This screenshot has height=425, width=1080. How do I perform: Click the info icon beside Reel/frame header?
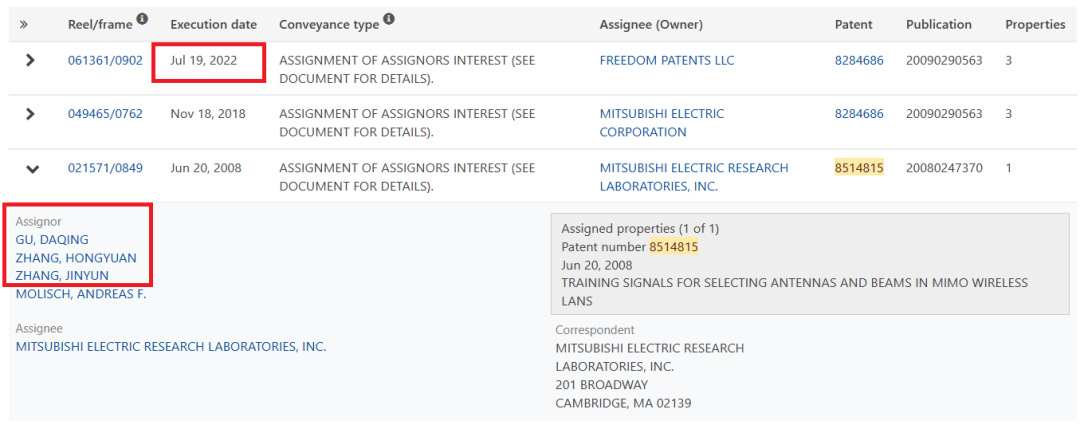click(142, 19)
